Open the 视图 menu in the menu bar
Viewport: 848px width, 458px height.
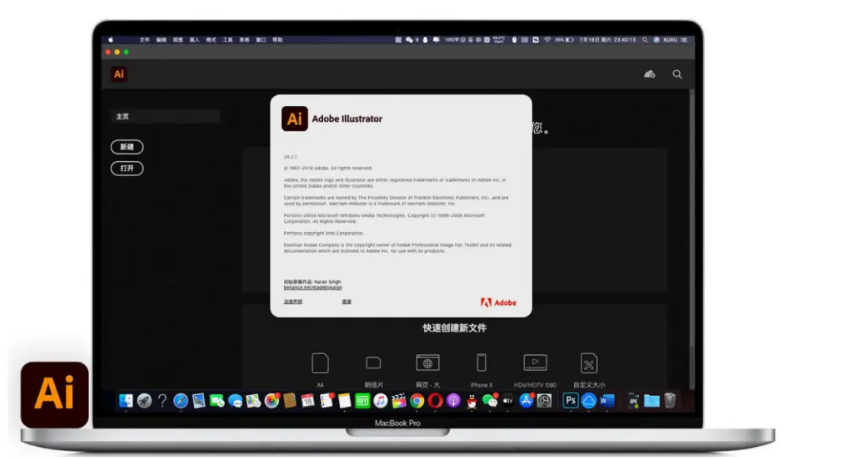pyautogui.click(x=178, y=39)
